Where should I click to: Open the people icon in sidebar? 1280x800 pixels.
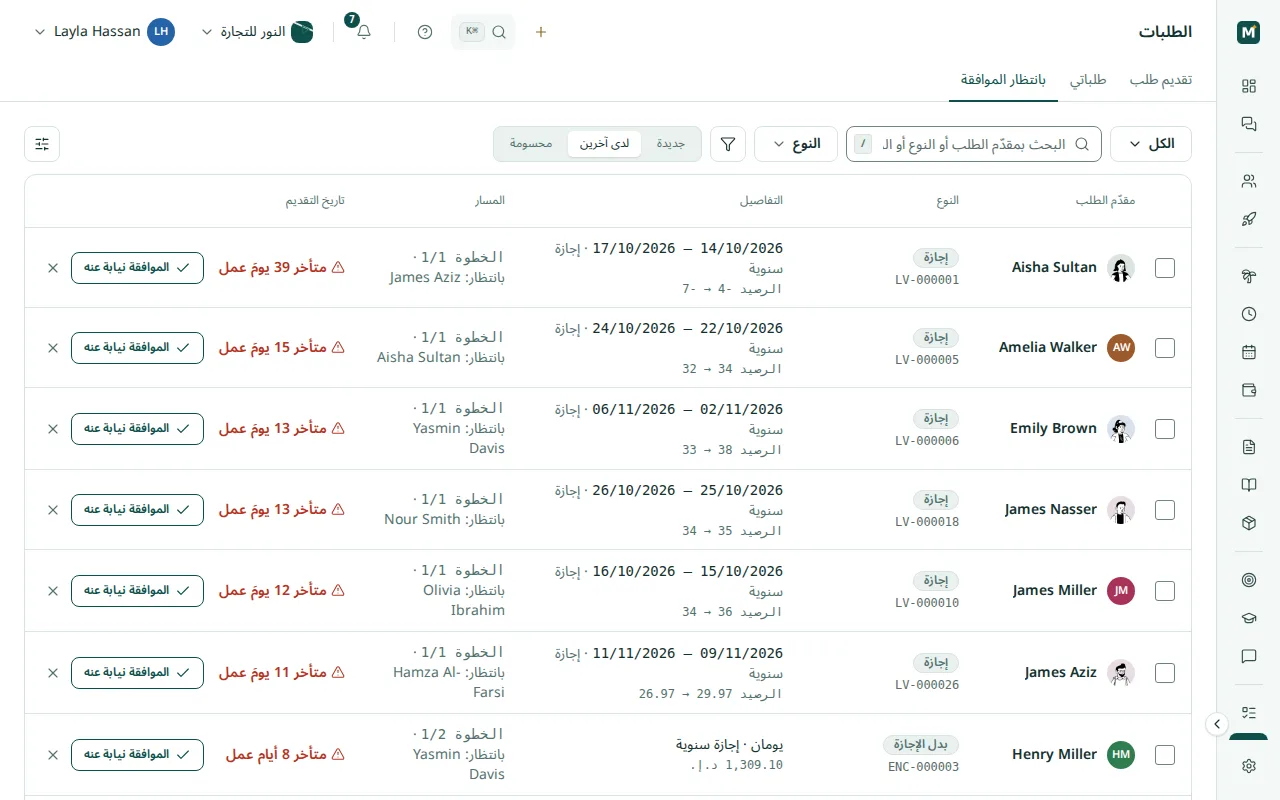click(x=1248, y=181)
